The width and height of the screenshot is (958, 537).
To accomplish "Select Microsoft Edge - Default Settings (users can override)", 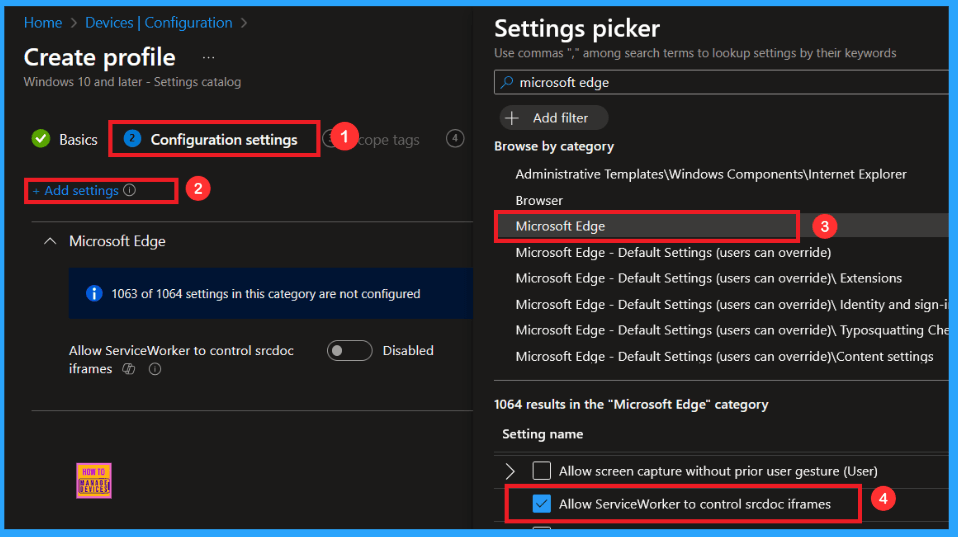I will point(673,252).
